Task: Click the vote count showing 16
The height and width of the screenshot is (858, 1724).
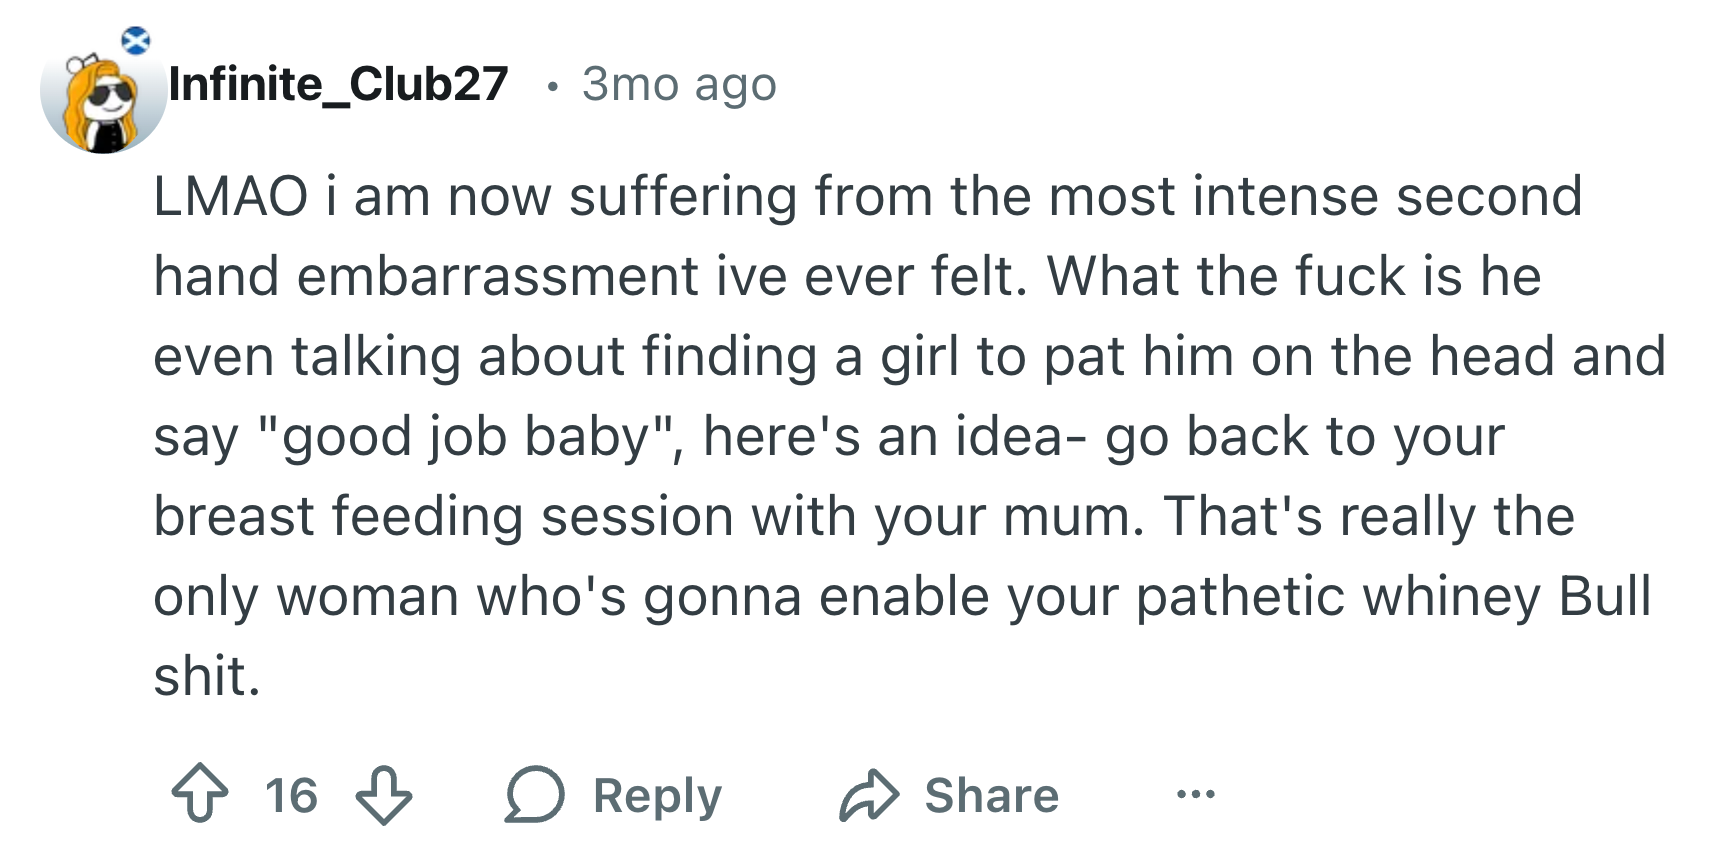Action: point(291,795)
